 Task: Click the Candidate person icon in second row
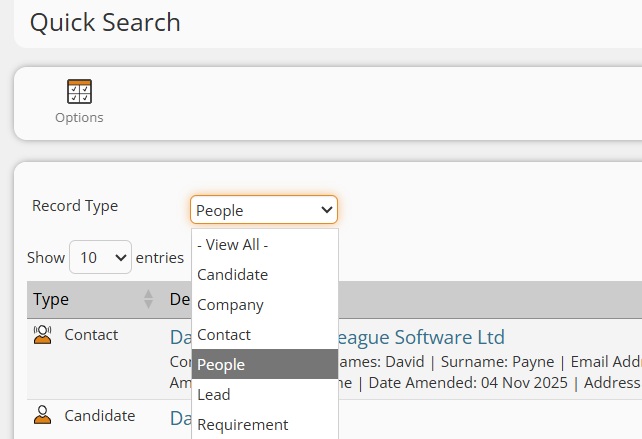pyautogui.click(x=42, y=415)
